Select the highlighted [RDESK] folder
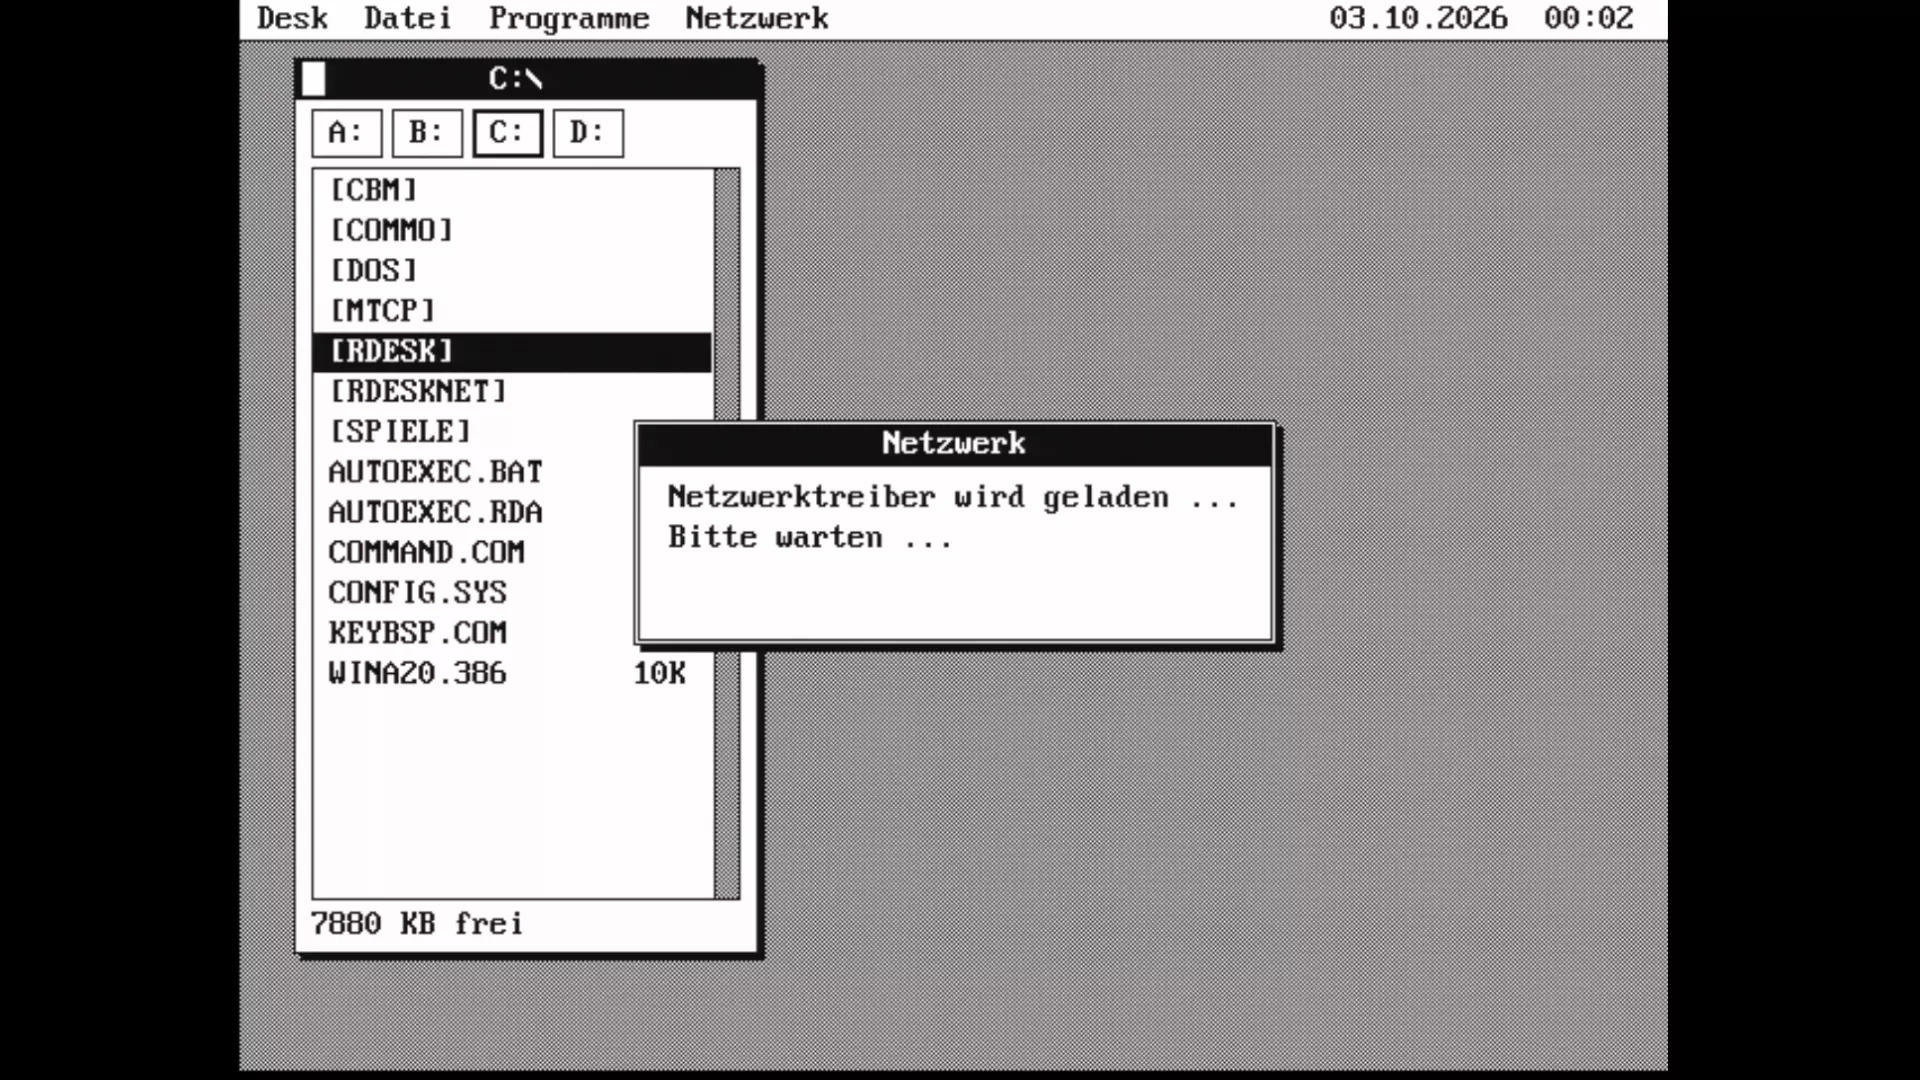1920x1080 pixels. point(512,352)
